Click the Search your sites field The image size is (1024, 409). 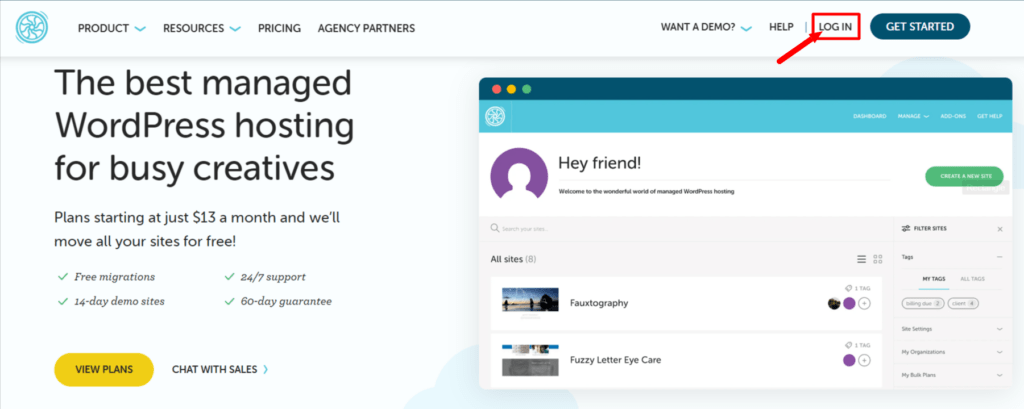click(686, 229)
